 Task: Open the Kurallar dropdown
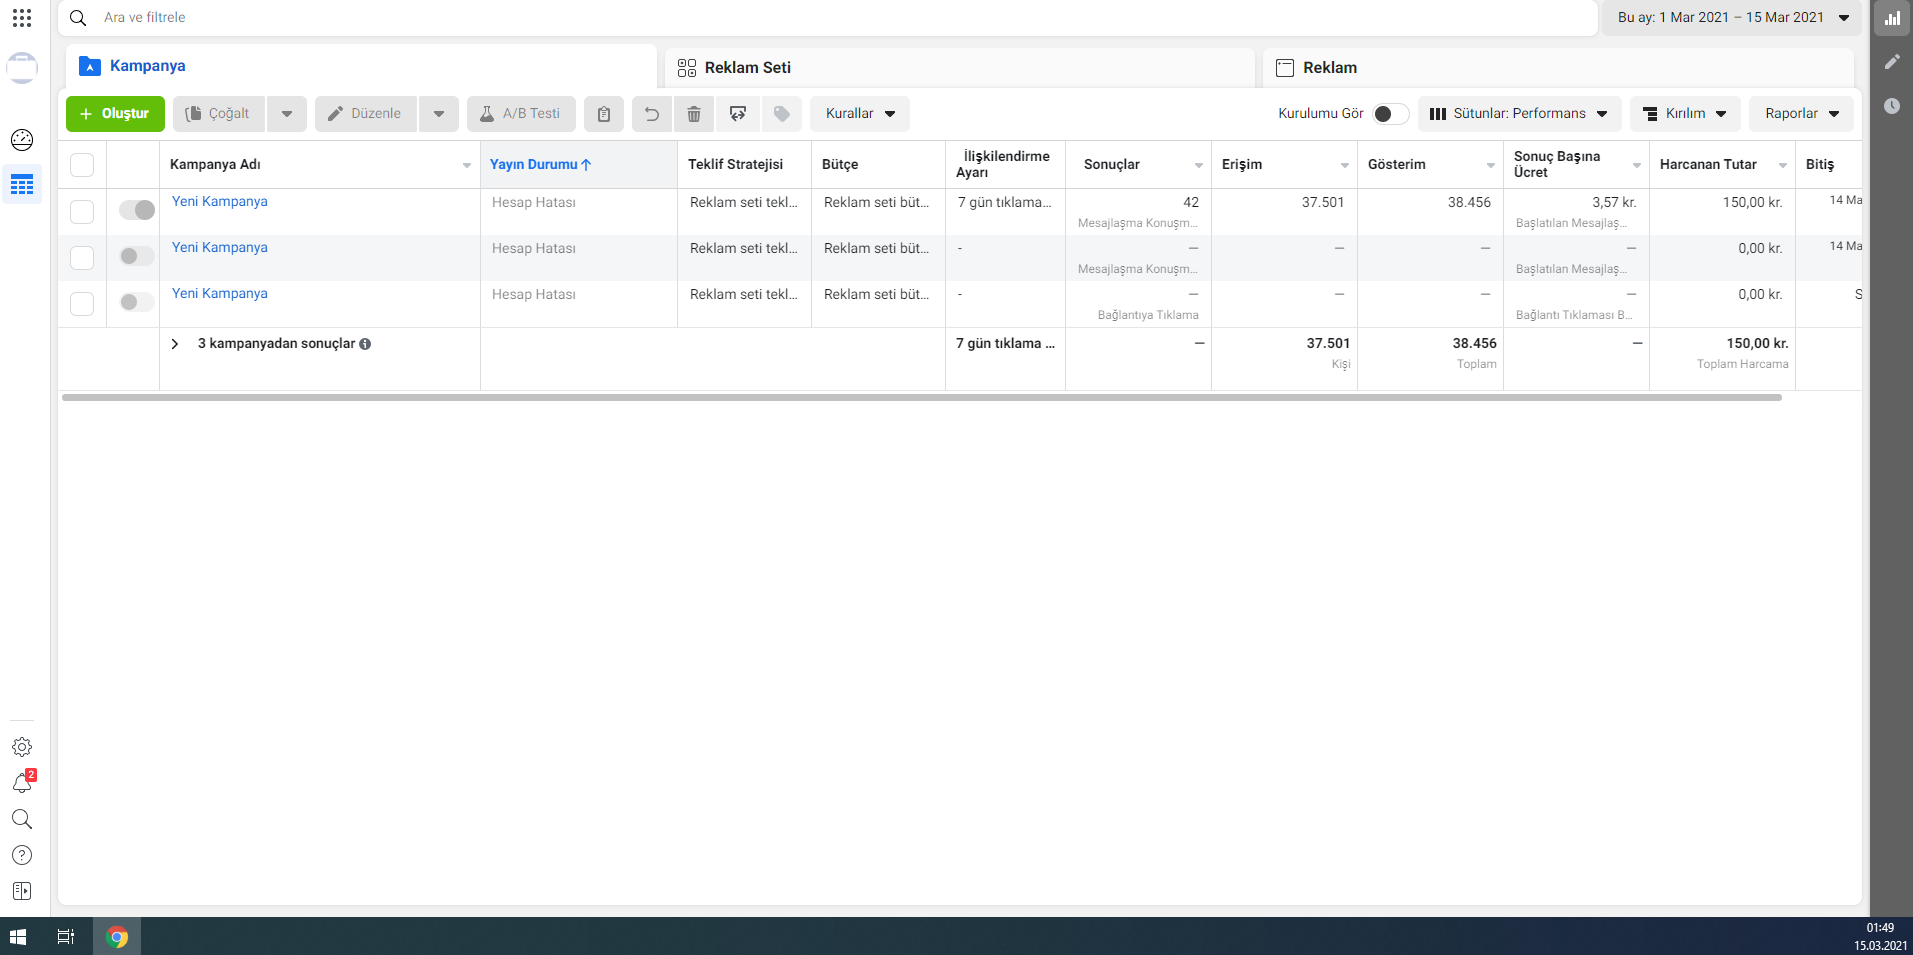tap(860, 114)
